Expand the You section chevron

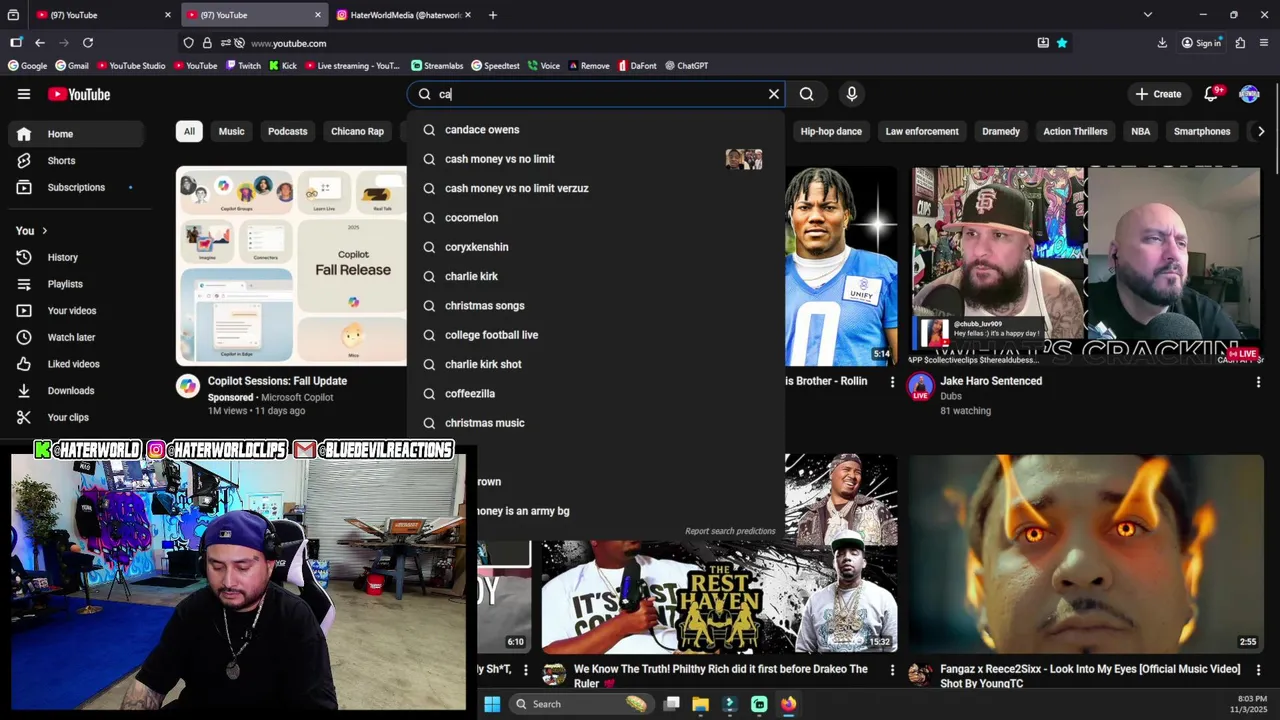coord(44,231)
